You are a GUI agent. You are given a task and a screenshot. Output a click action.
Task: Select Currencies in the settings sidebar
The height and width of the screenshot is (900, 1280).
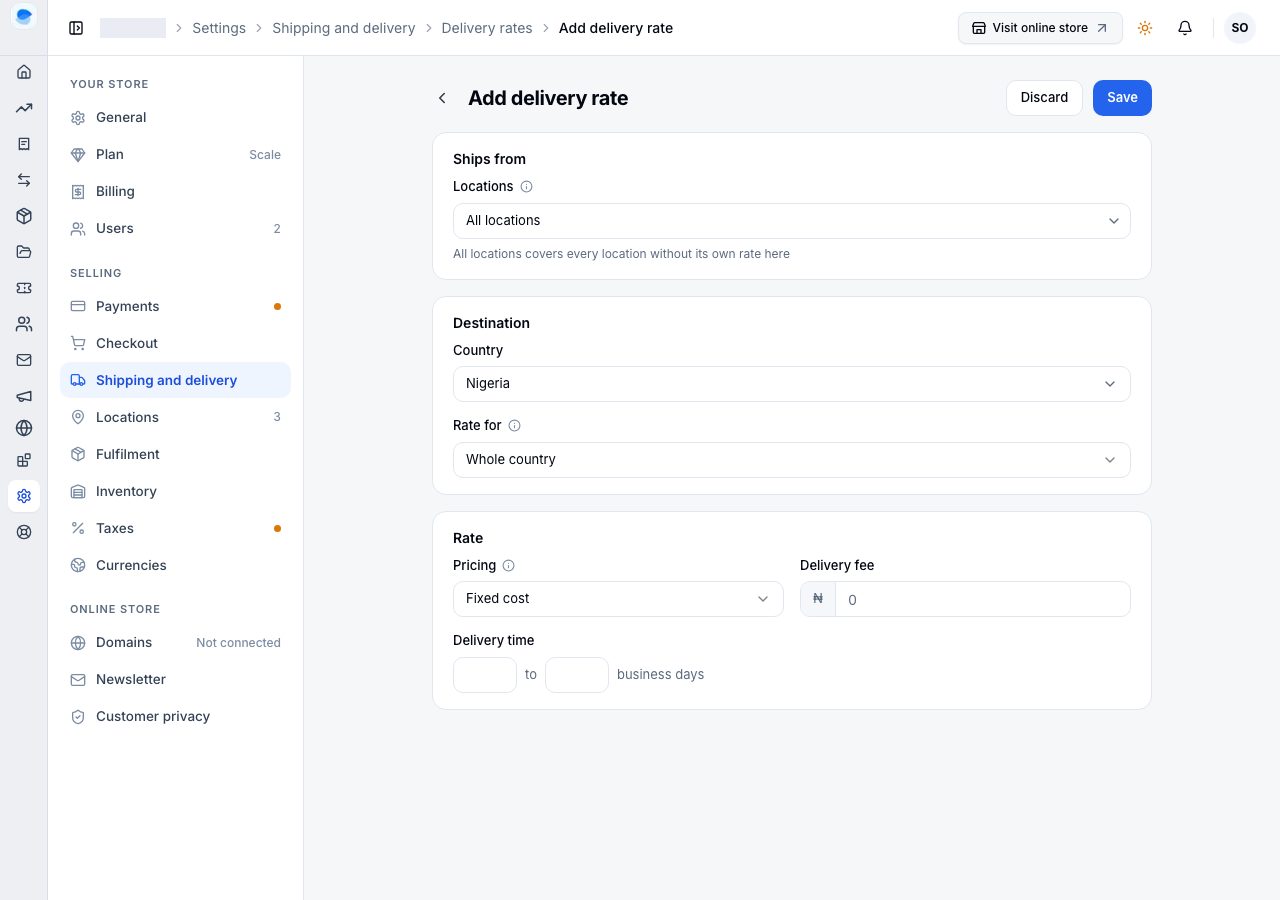point(176,565)
